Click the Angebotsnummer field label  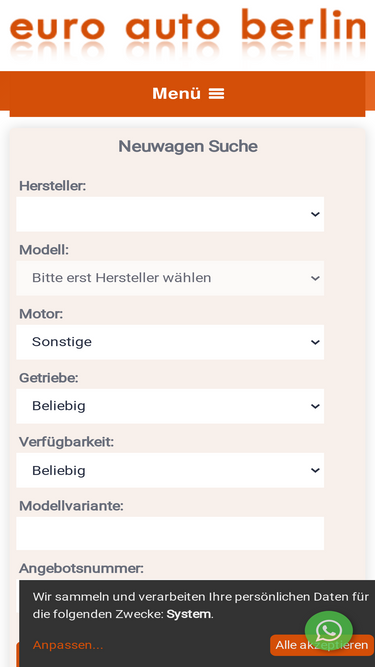81,568
